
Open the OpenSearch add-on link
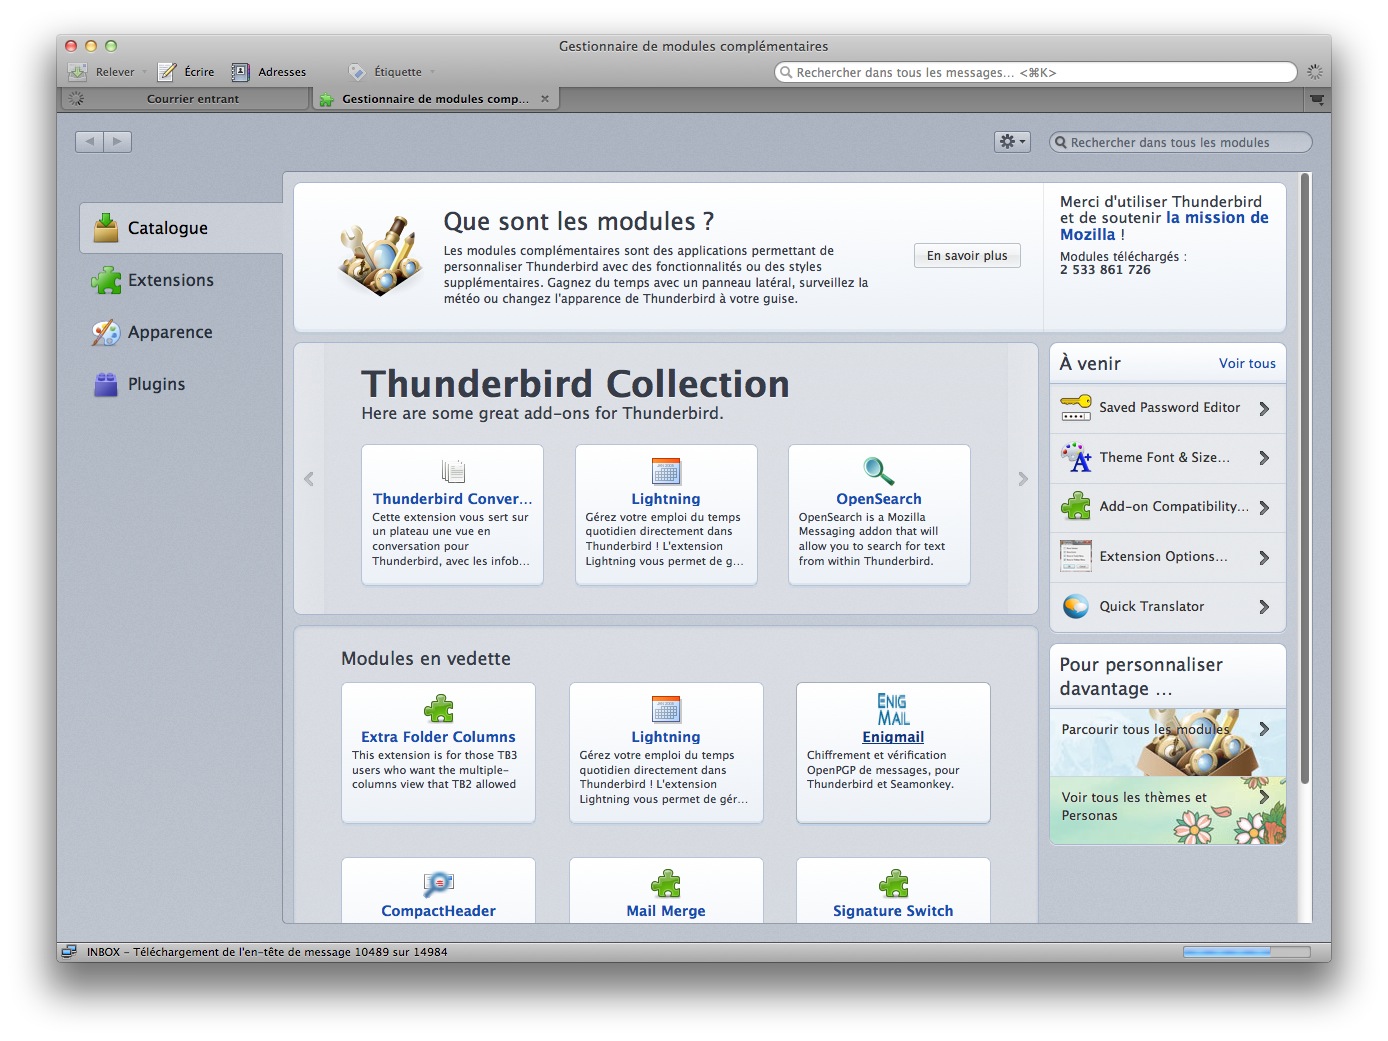tap(879, 499)
